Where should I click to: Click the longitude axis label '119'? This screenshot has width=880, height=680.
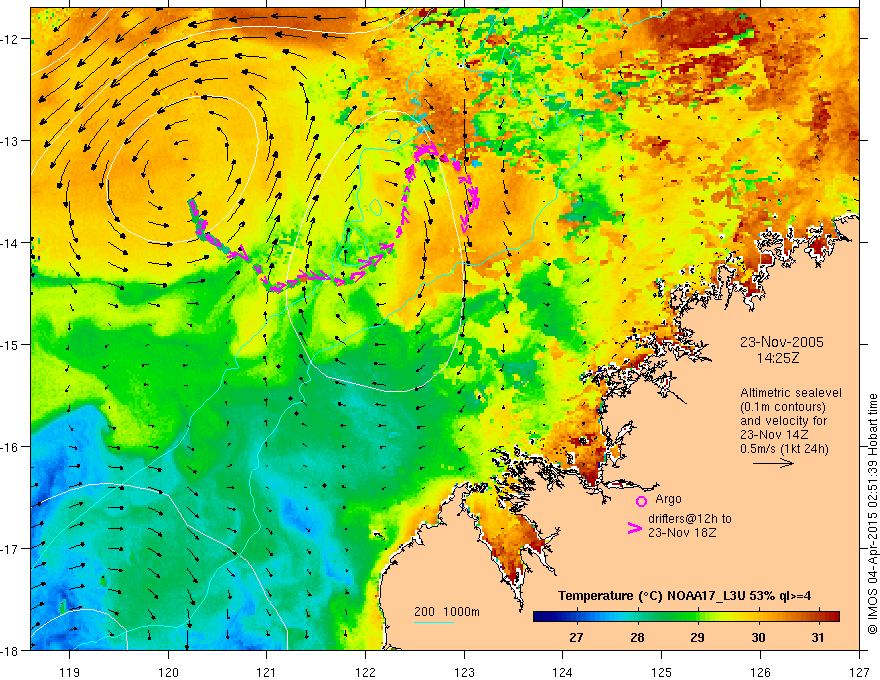click(70, 672)
